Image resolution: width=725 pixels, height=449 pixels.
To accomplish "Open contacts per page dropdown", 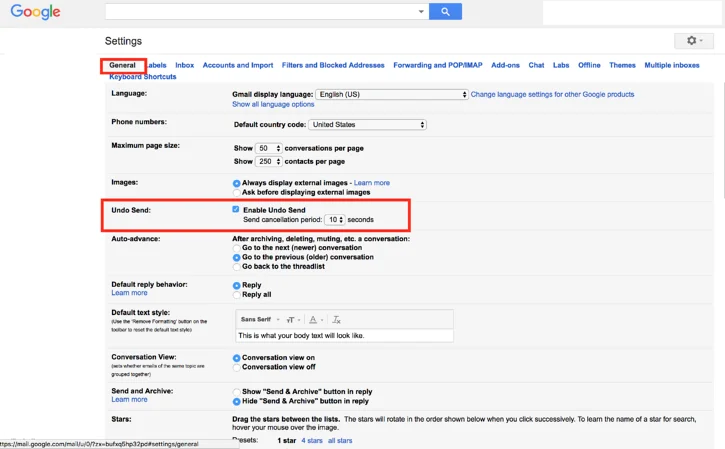I will point(269,161).
